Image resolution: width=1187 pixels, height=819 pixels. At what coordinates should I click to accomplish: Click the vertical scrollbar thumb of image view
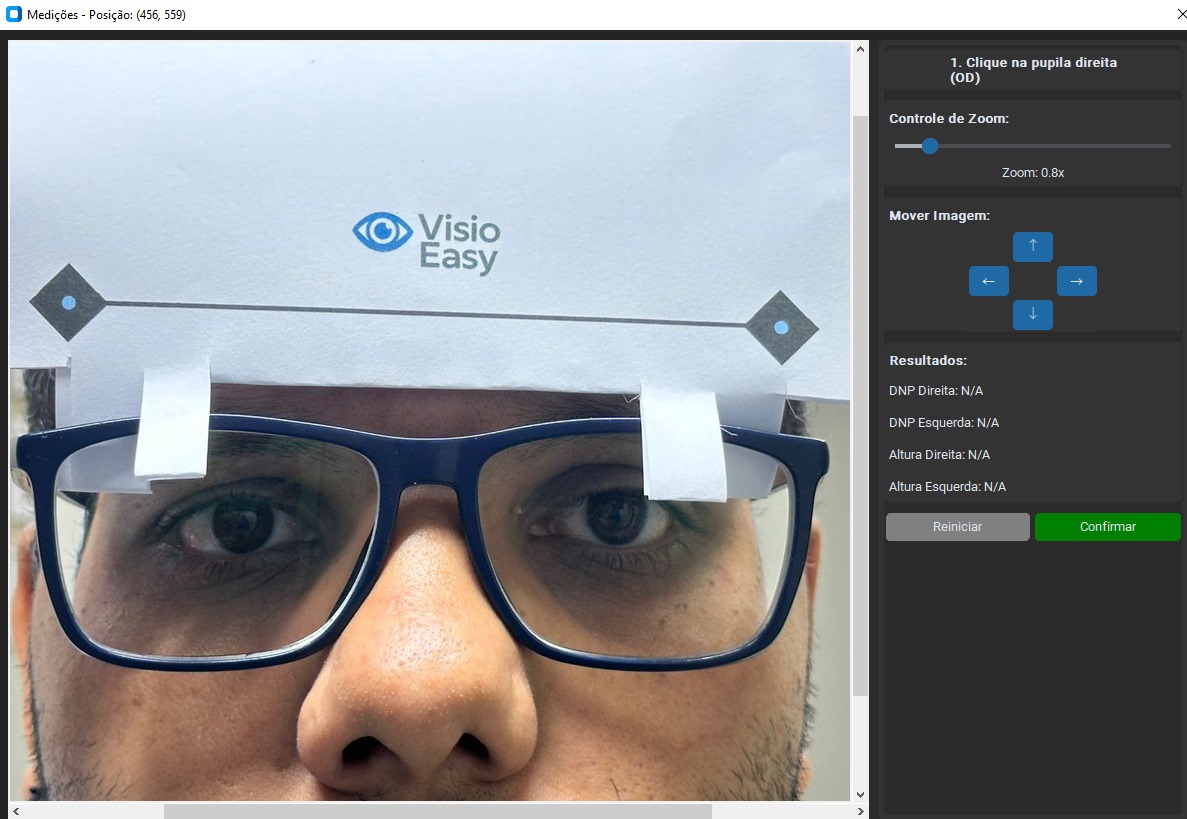(860, 406)
